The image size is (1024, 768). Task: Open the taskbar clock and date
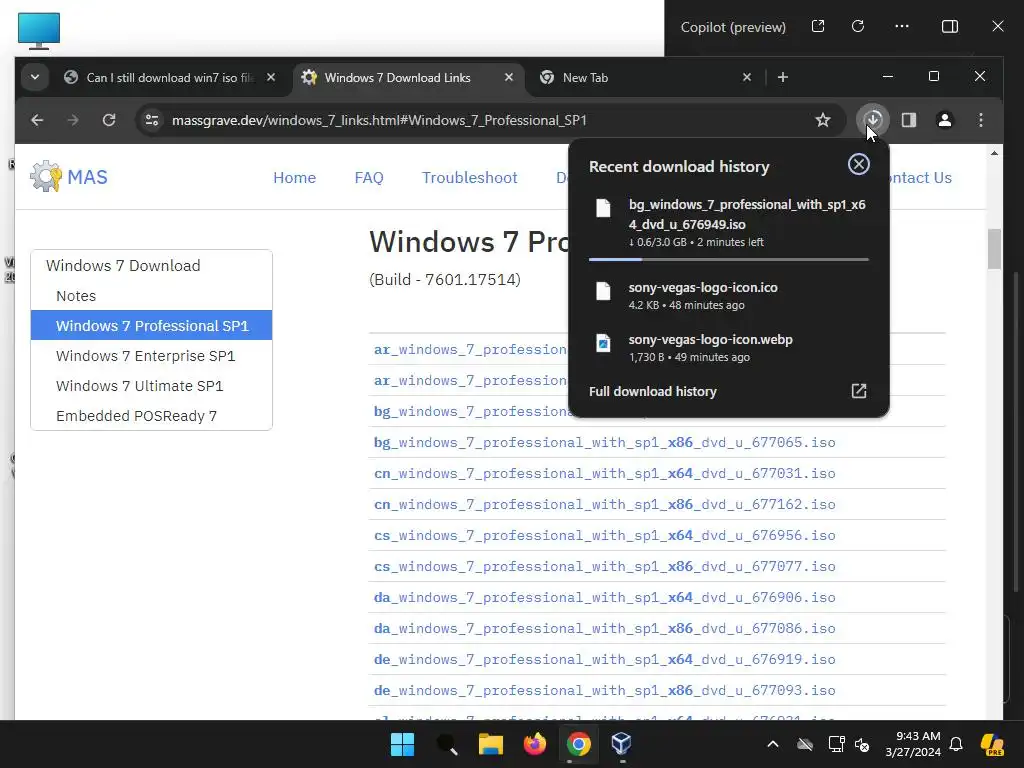click(913, 744)
